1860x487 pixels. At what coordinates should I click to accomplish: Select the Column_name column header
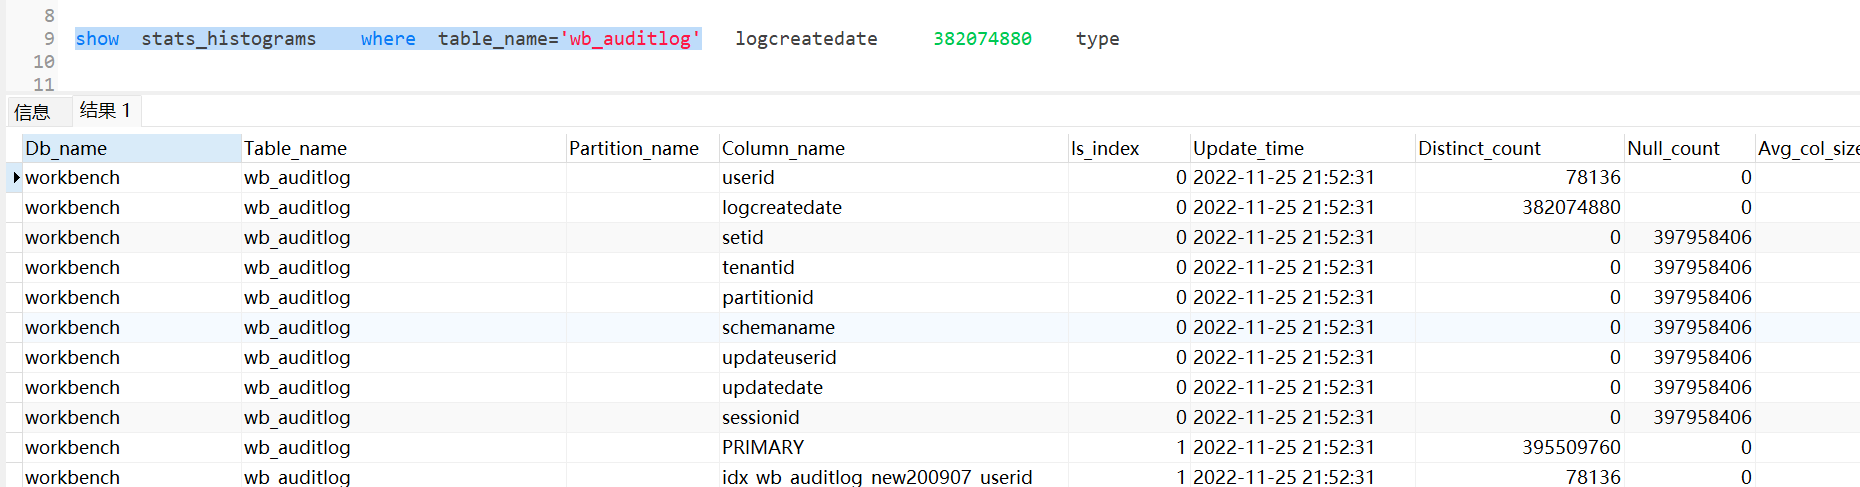[783, 148]
